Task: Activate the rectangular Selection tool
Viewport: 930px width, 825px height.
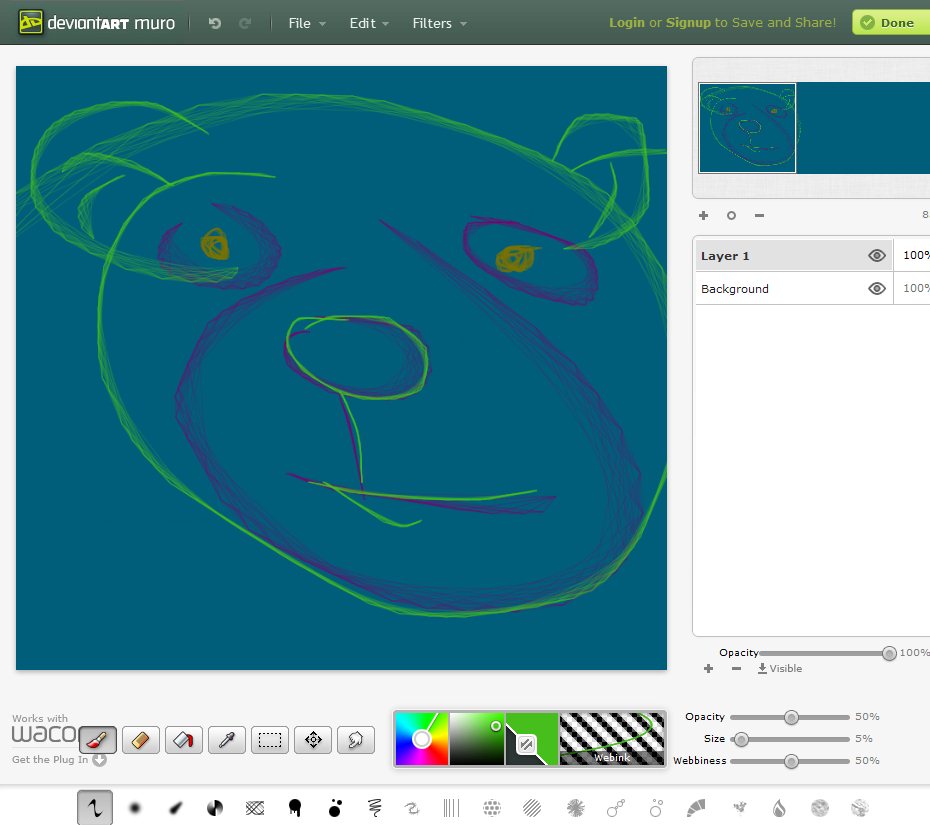Action: 270,741
